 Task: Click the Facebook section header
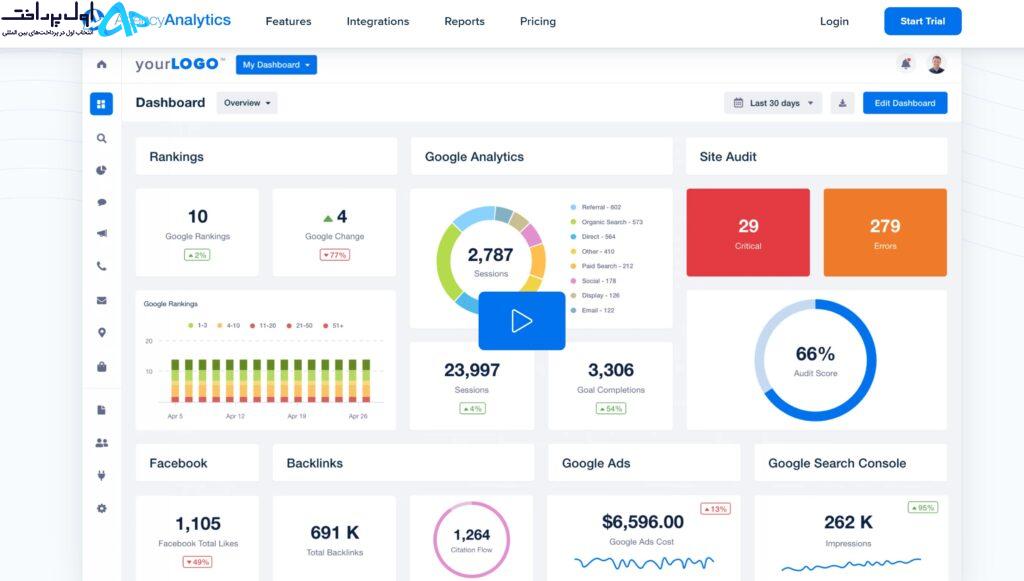tap(197, 463)
